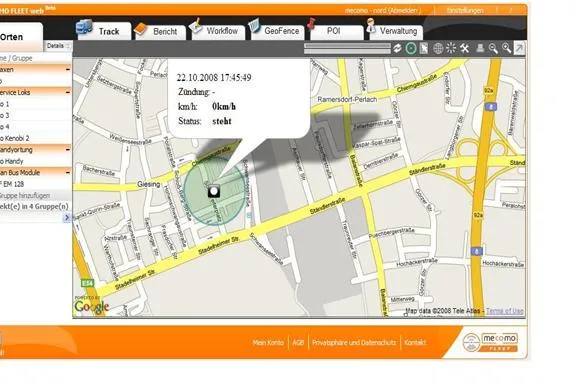Open Einstellungen in the top header
576x384 pixels.
[x=465, y=10]
